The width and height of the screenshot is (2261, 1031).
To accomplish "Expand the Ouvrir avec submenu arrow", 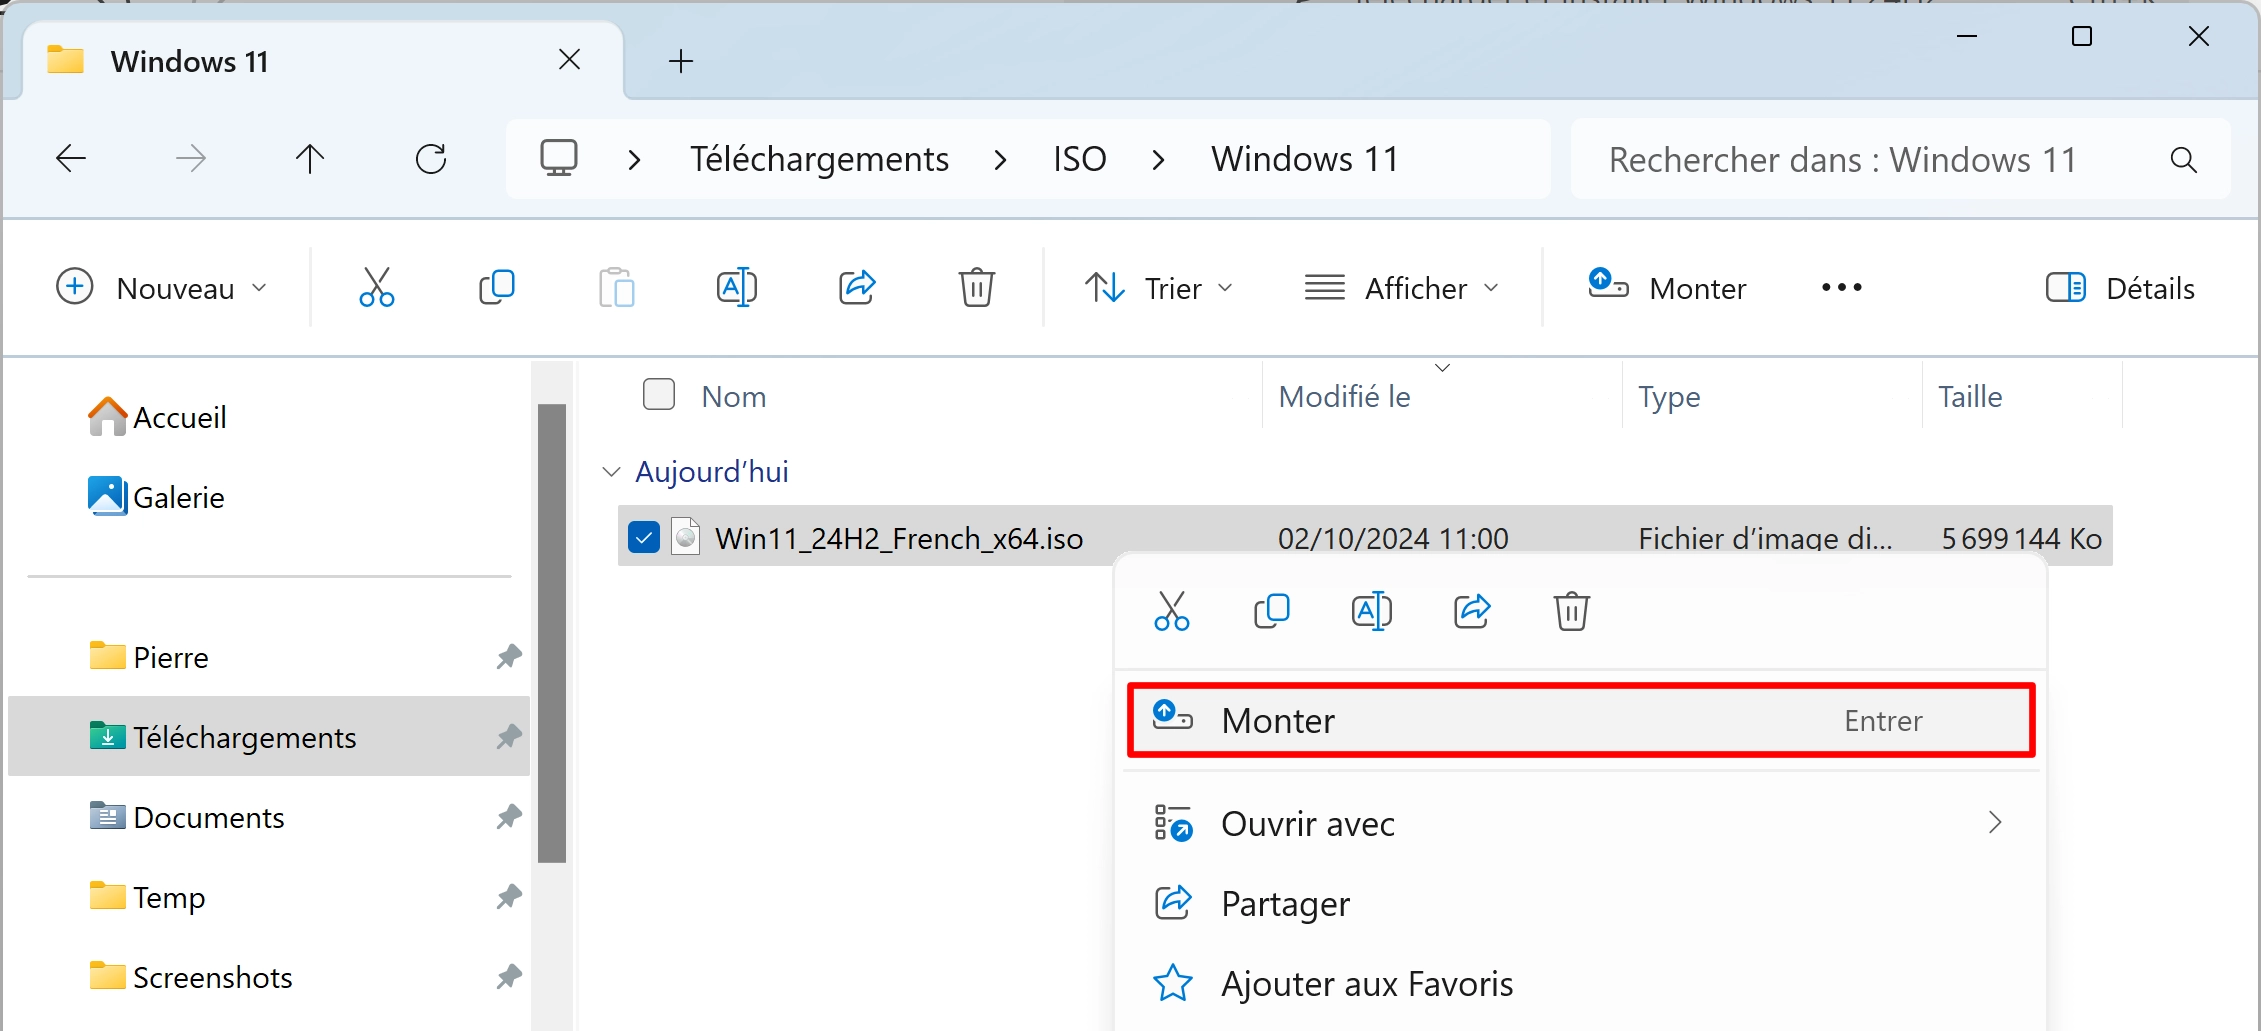I will tap(1995, 822).
